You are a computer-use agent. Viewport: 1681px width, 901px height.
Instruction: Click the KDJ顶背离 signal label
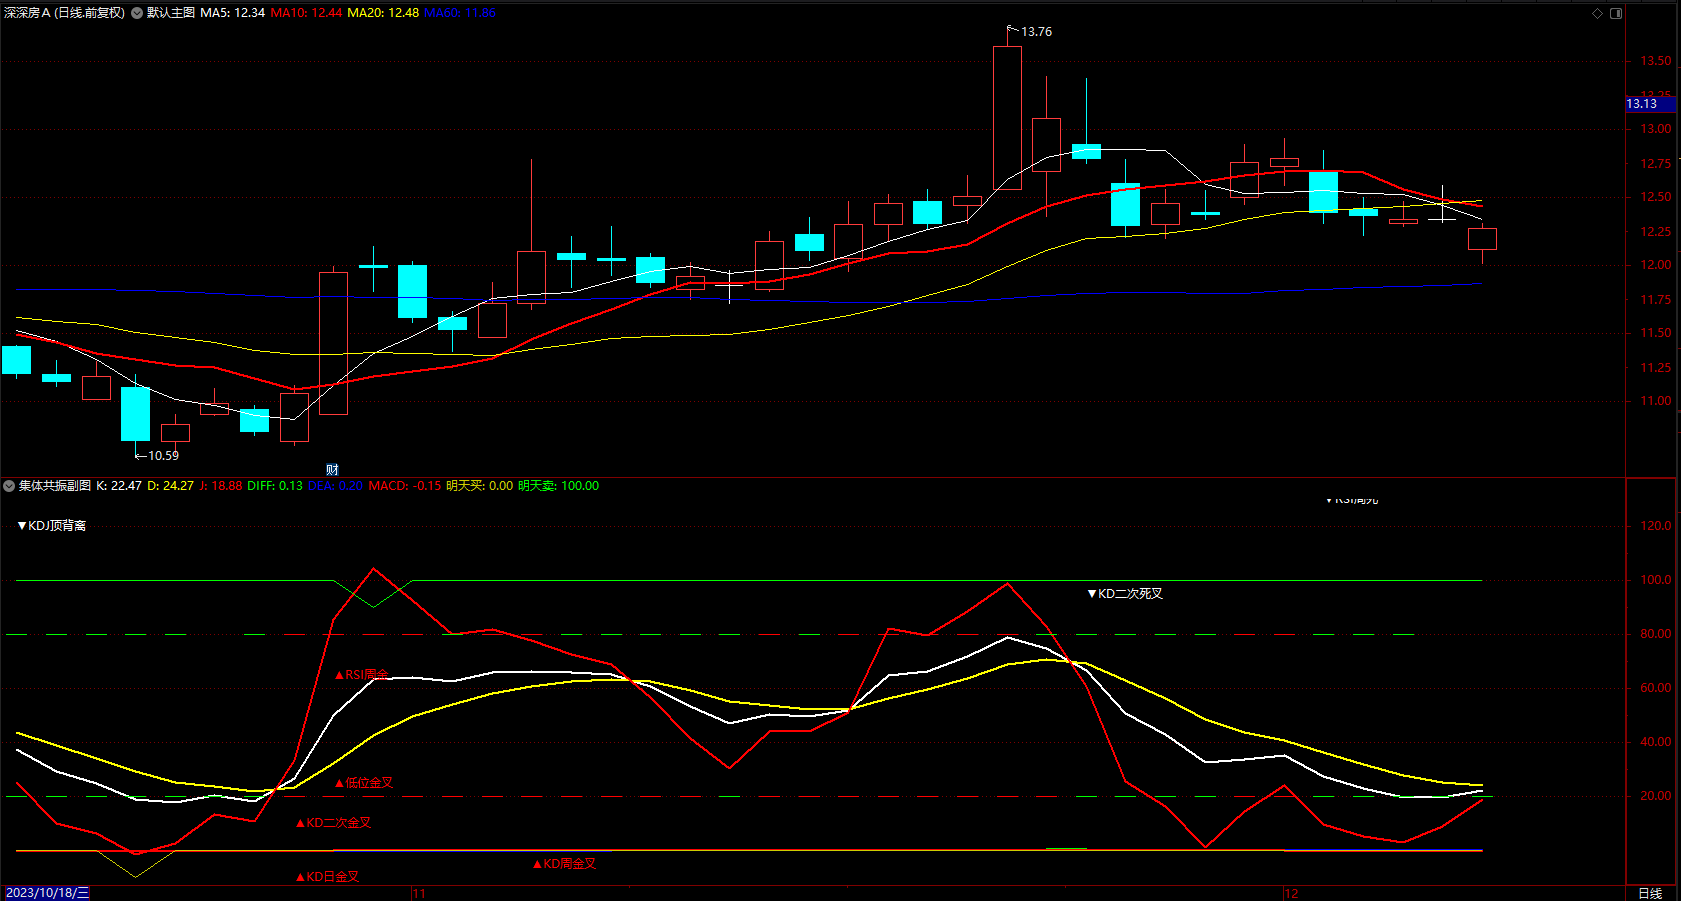pos(52,526)
